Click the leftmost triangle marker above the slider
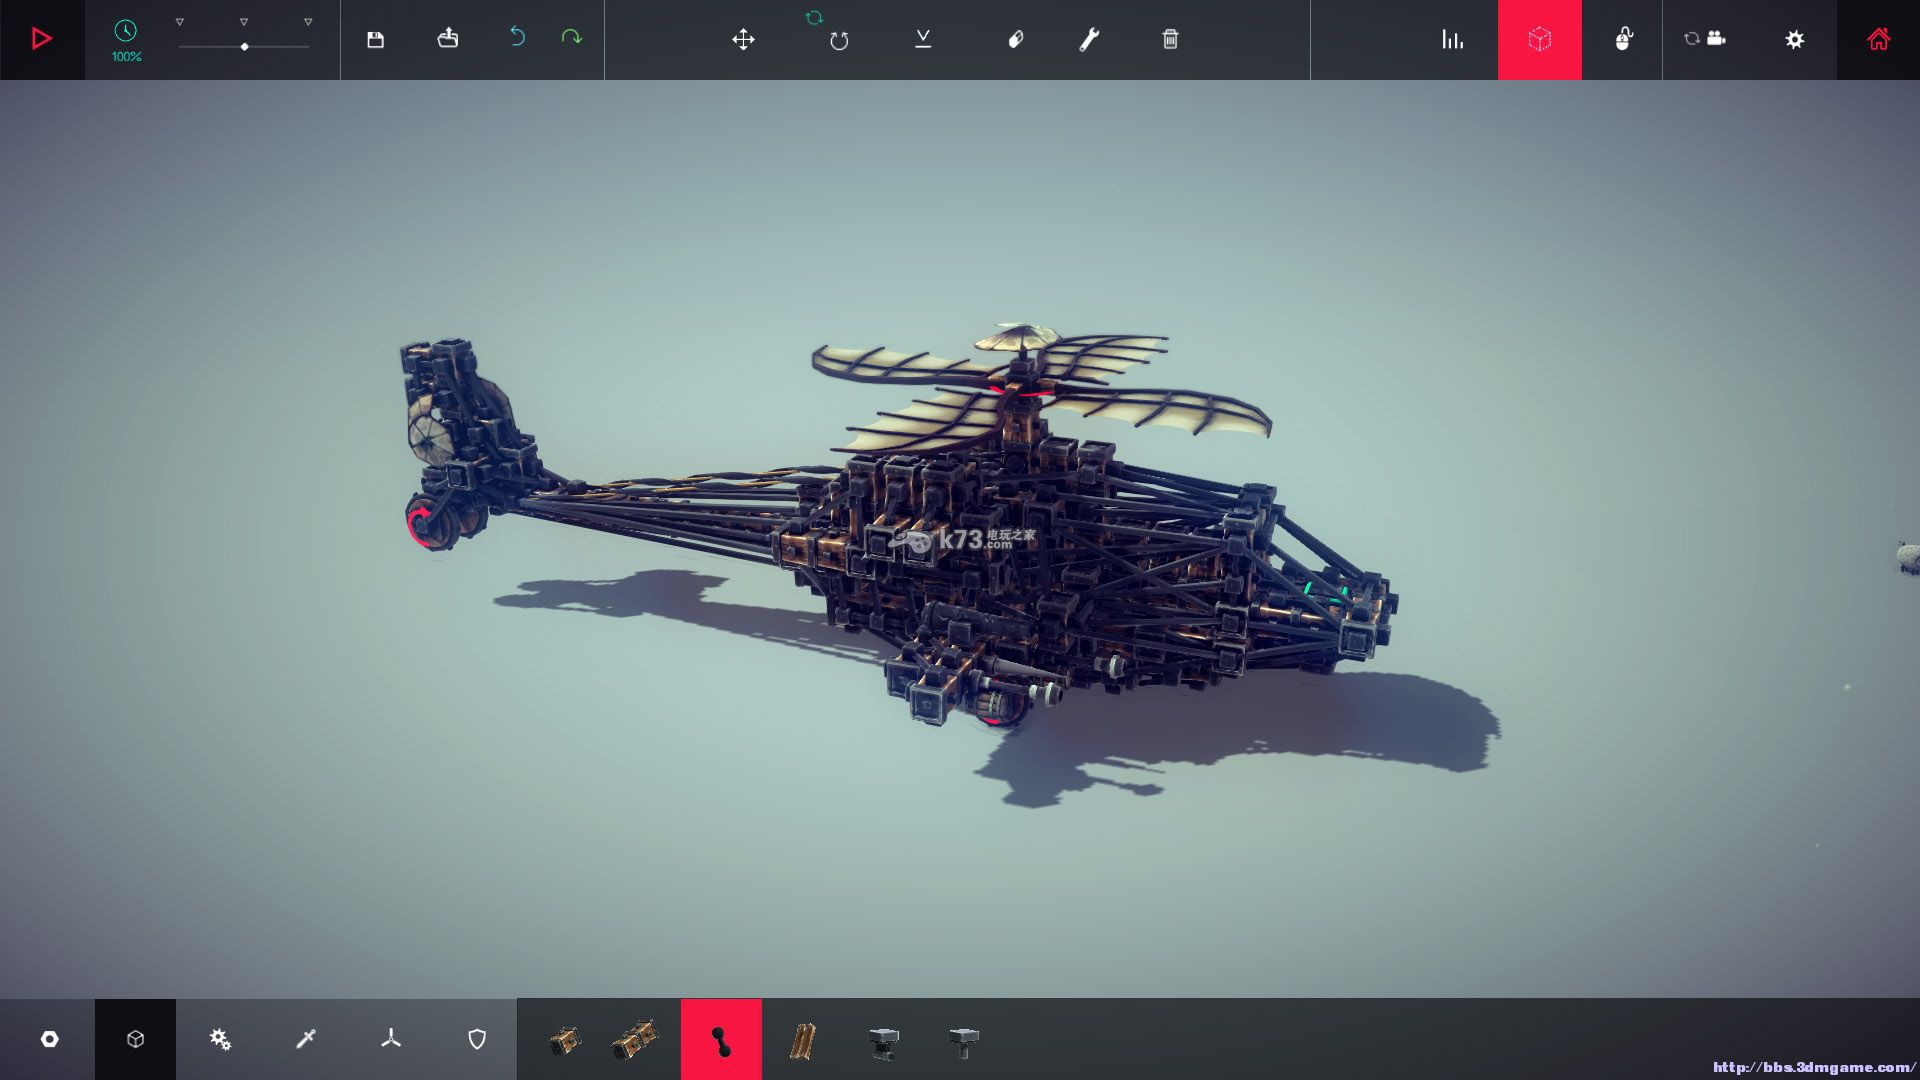The image size is (1920, 1080). [x=180, y=22]
